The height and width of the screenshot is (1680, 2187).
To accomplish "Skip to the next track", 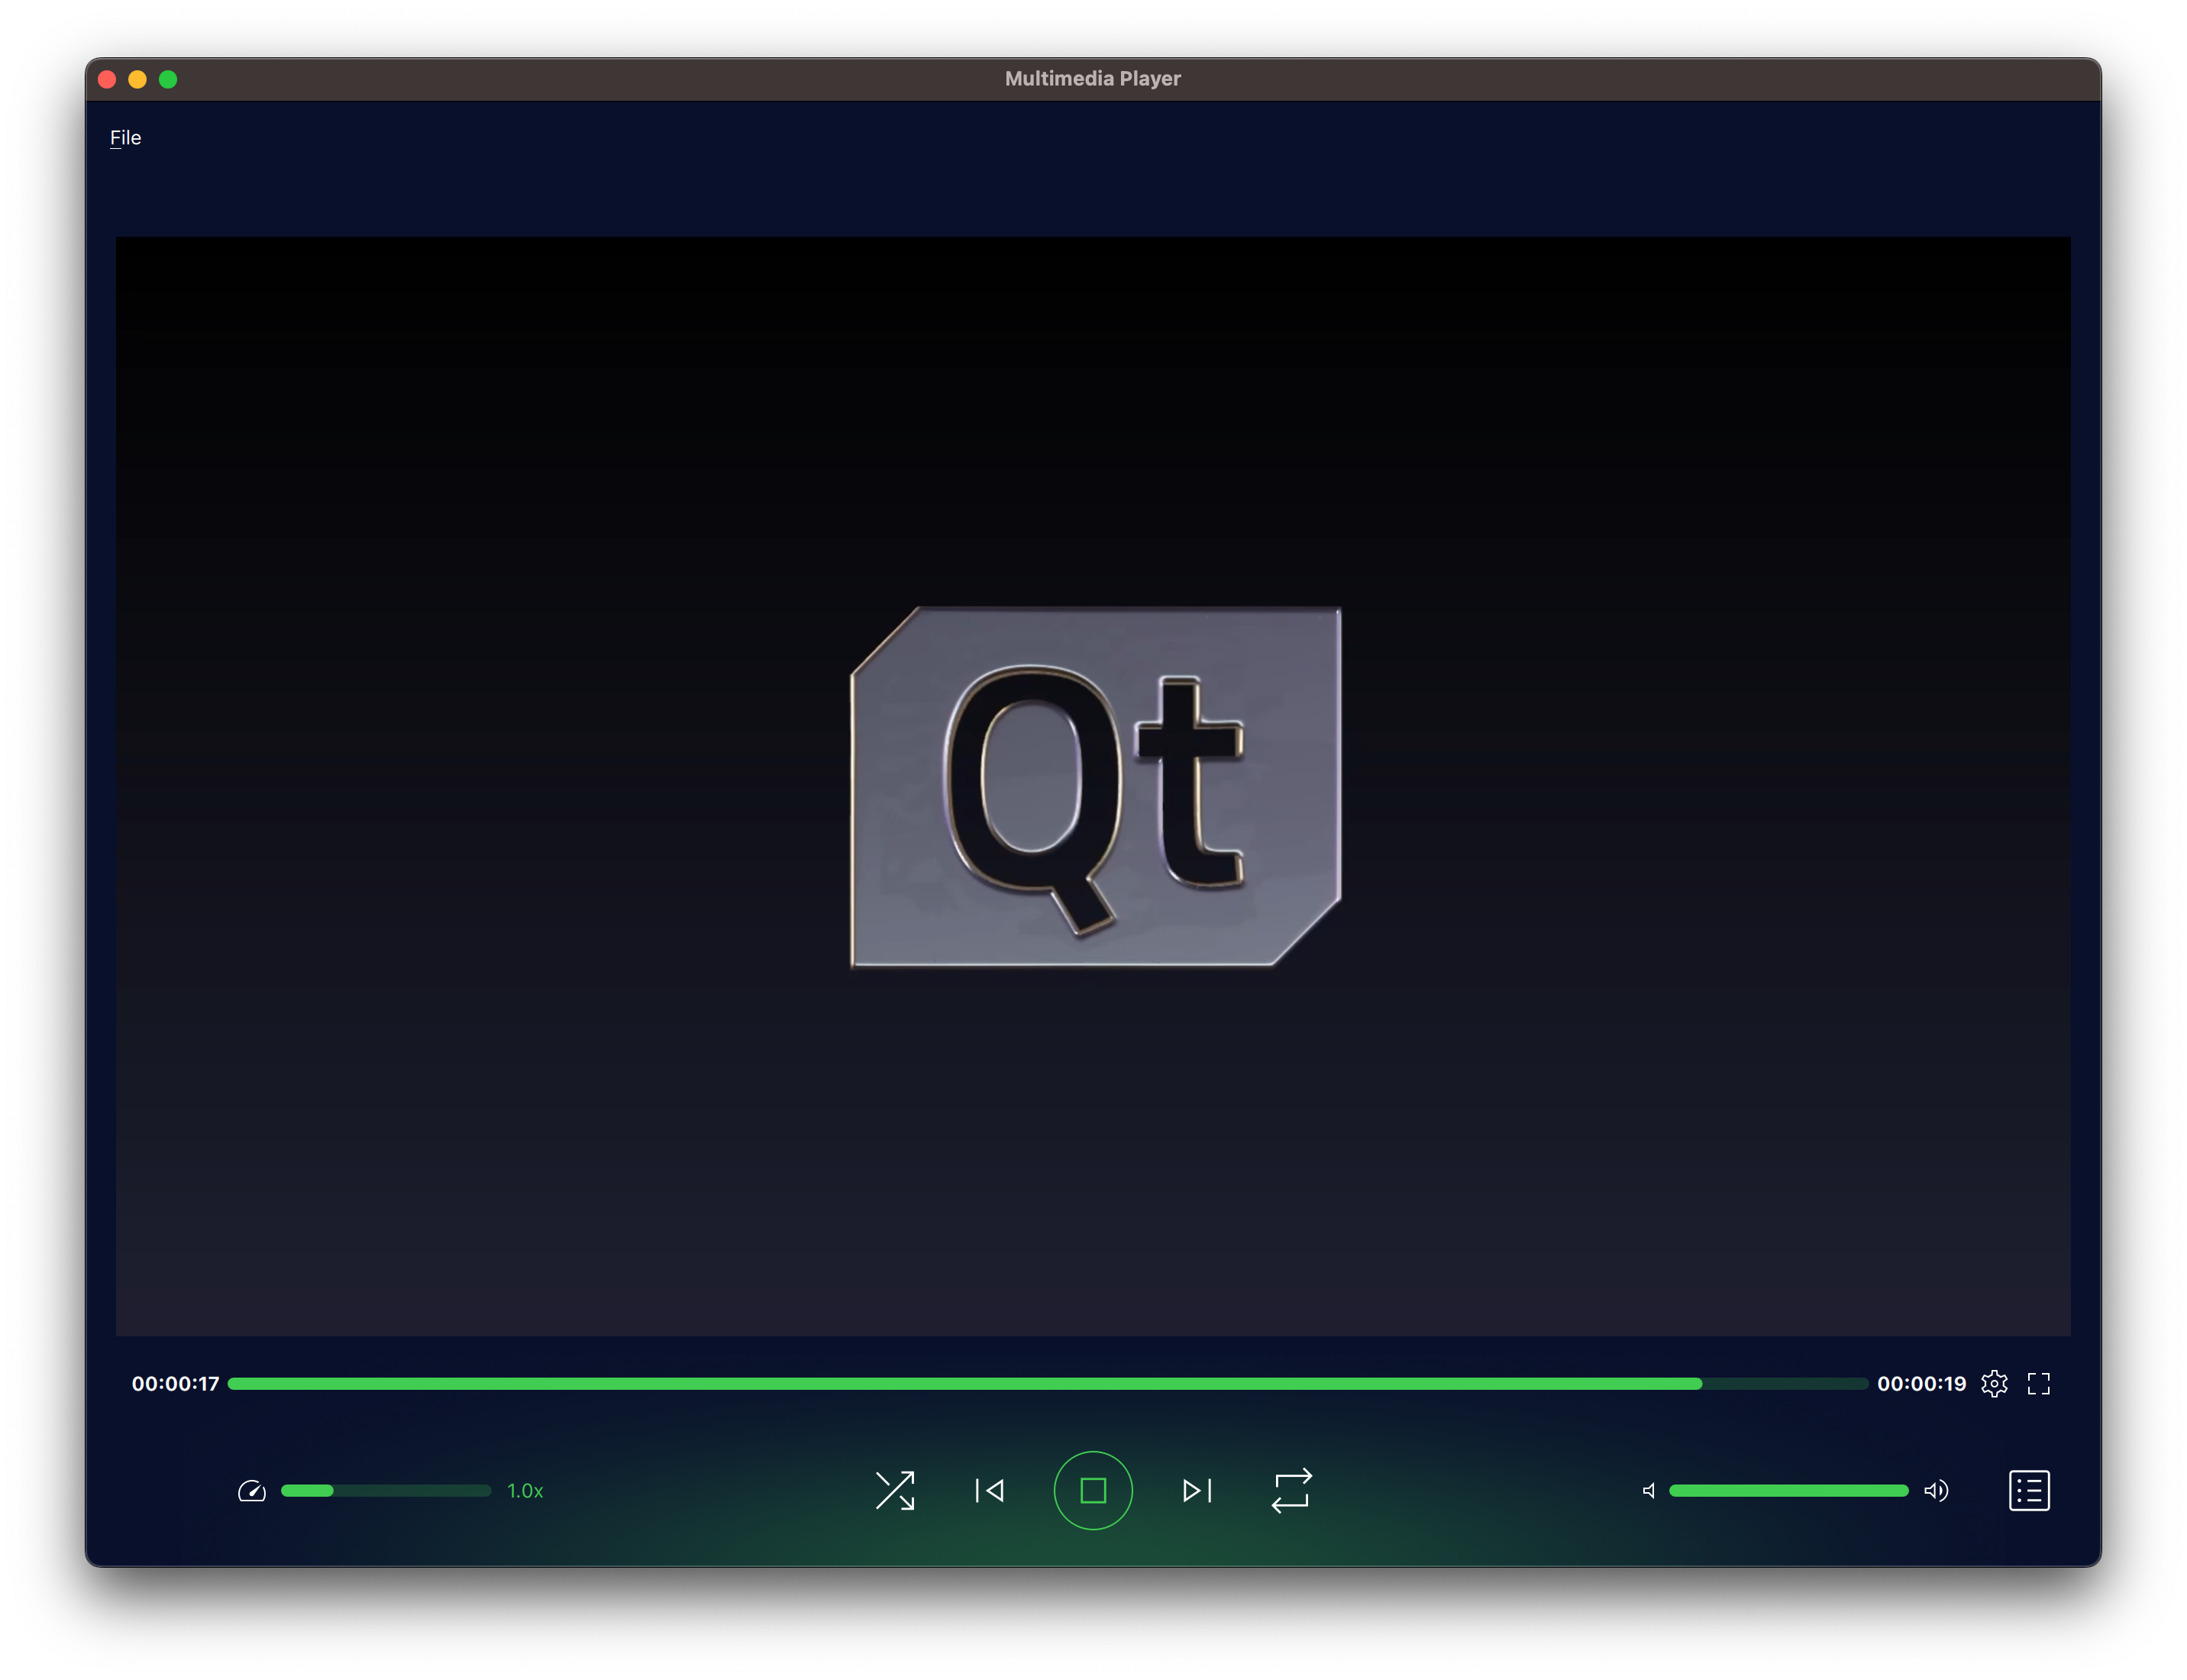I will click(1196, 1490).
